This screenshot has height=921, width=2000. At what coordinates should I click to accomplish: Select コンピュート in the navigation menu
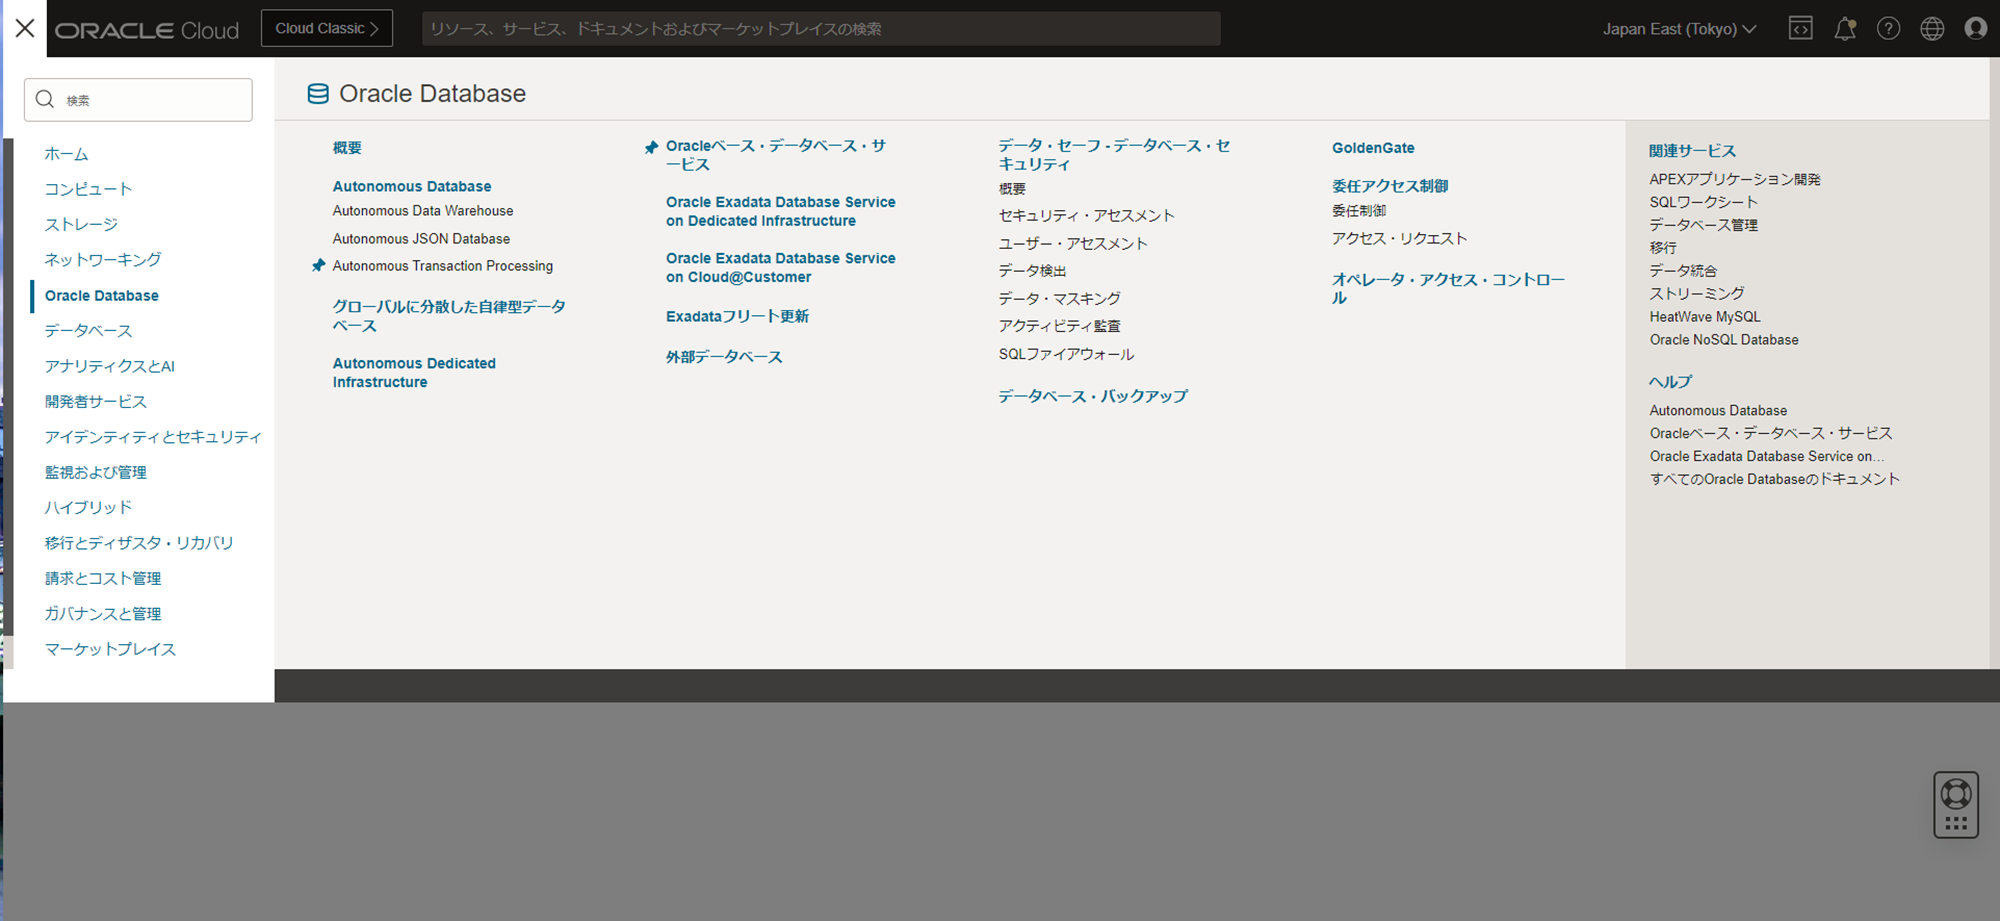click(x=88, y=189)
